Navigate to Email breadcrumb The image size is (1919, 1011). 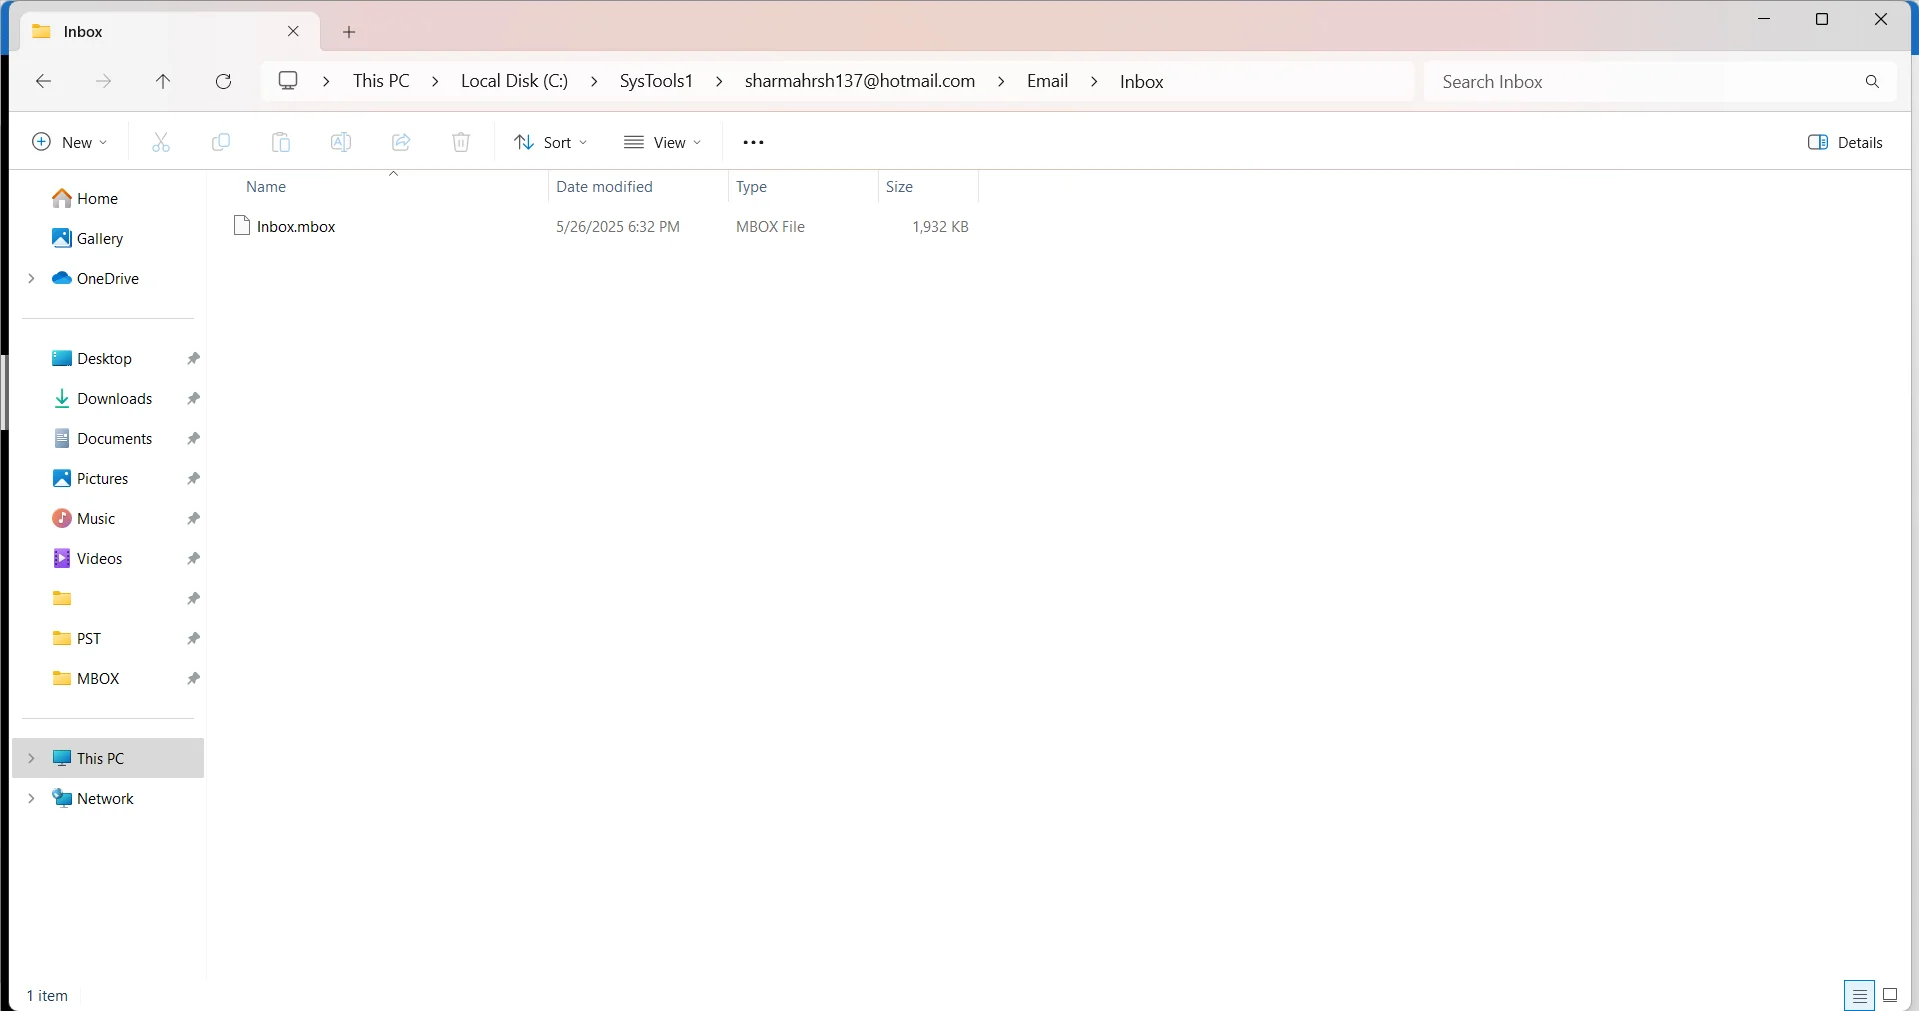pos(1047,81)
